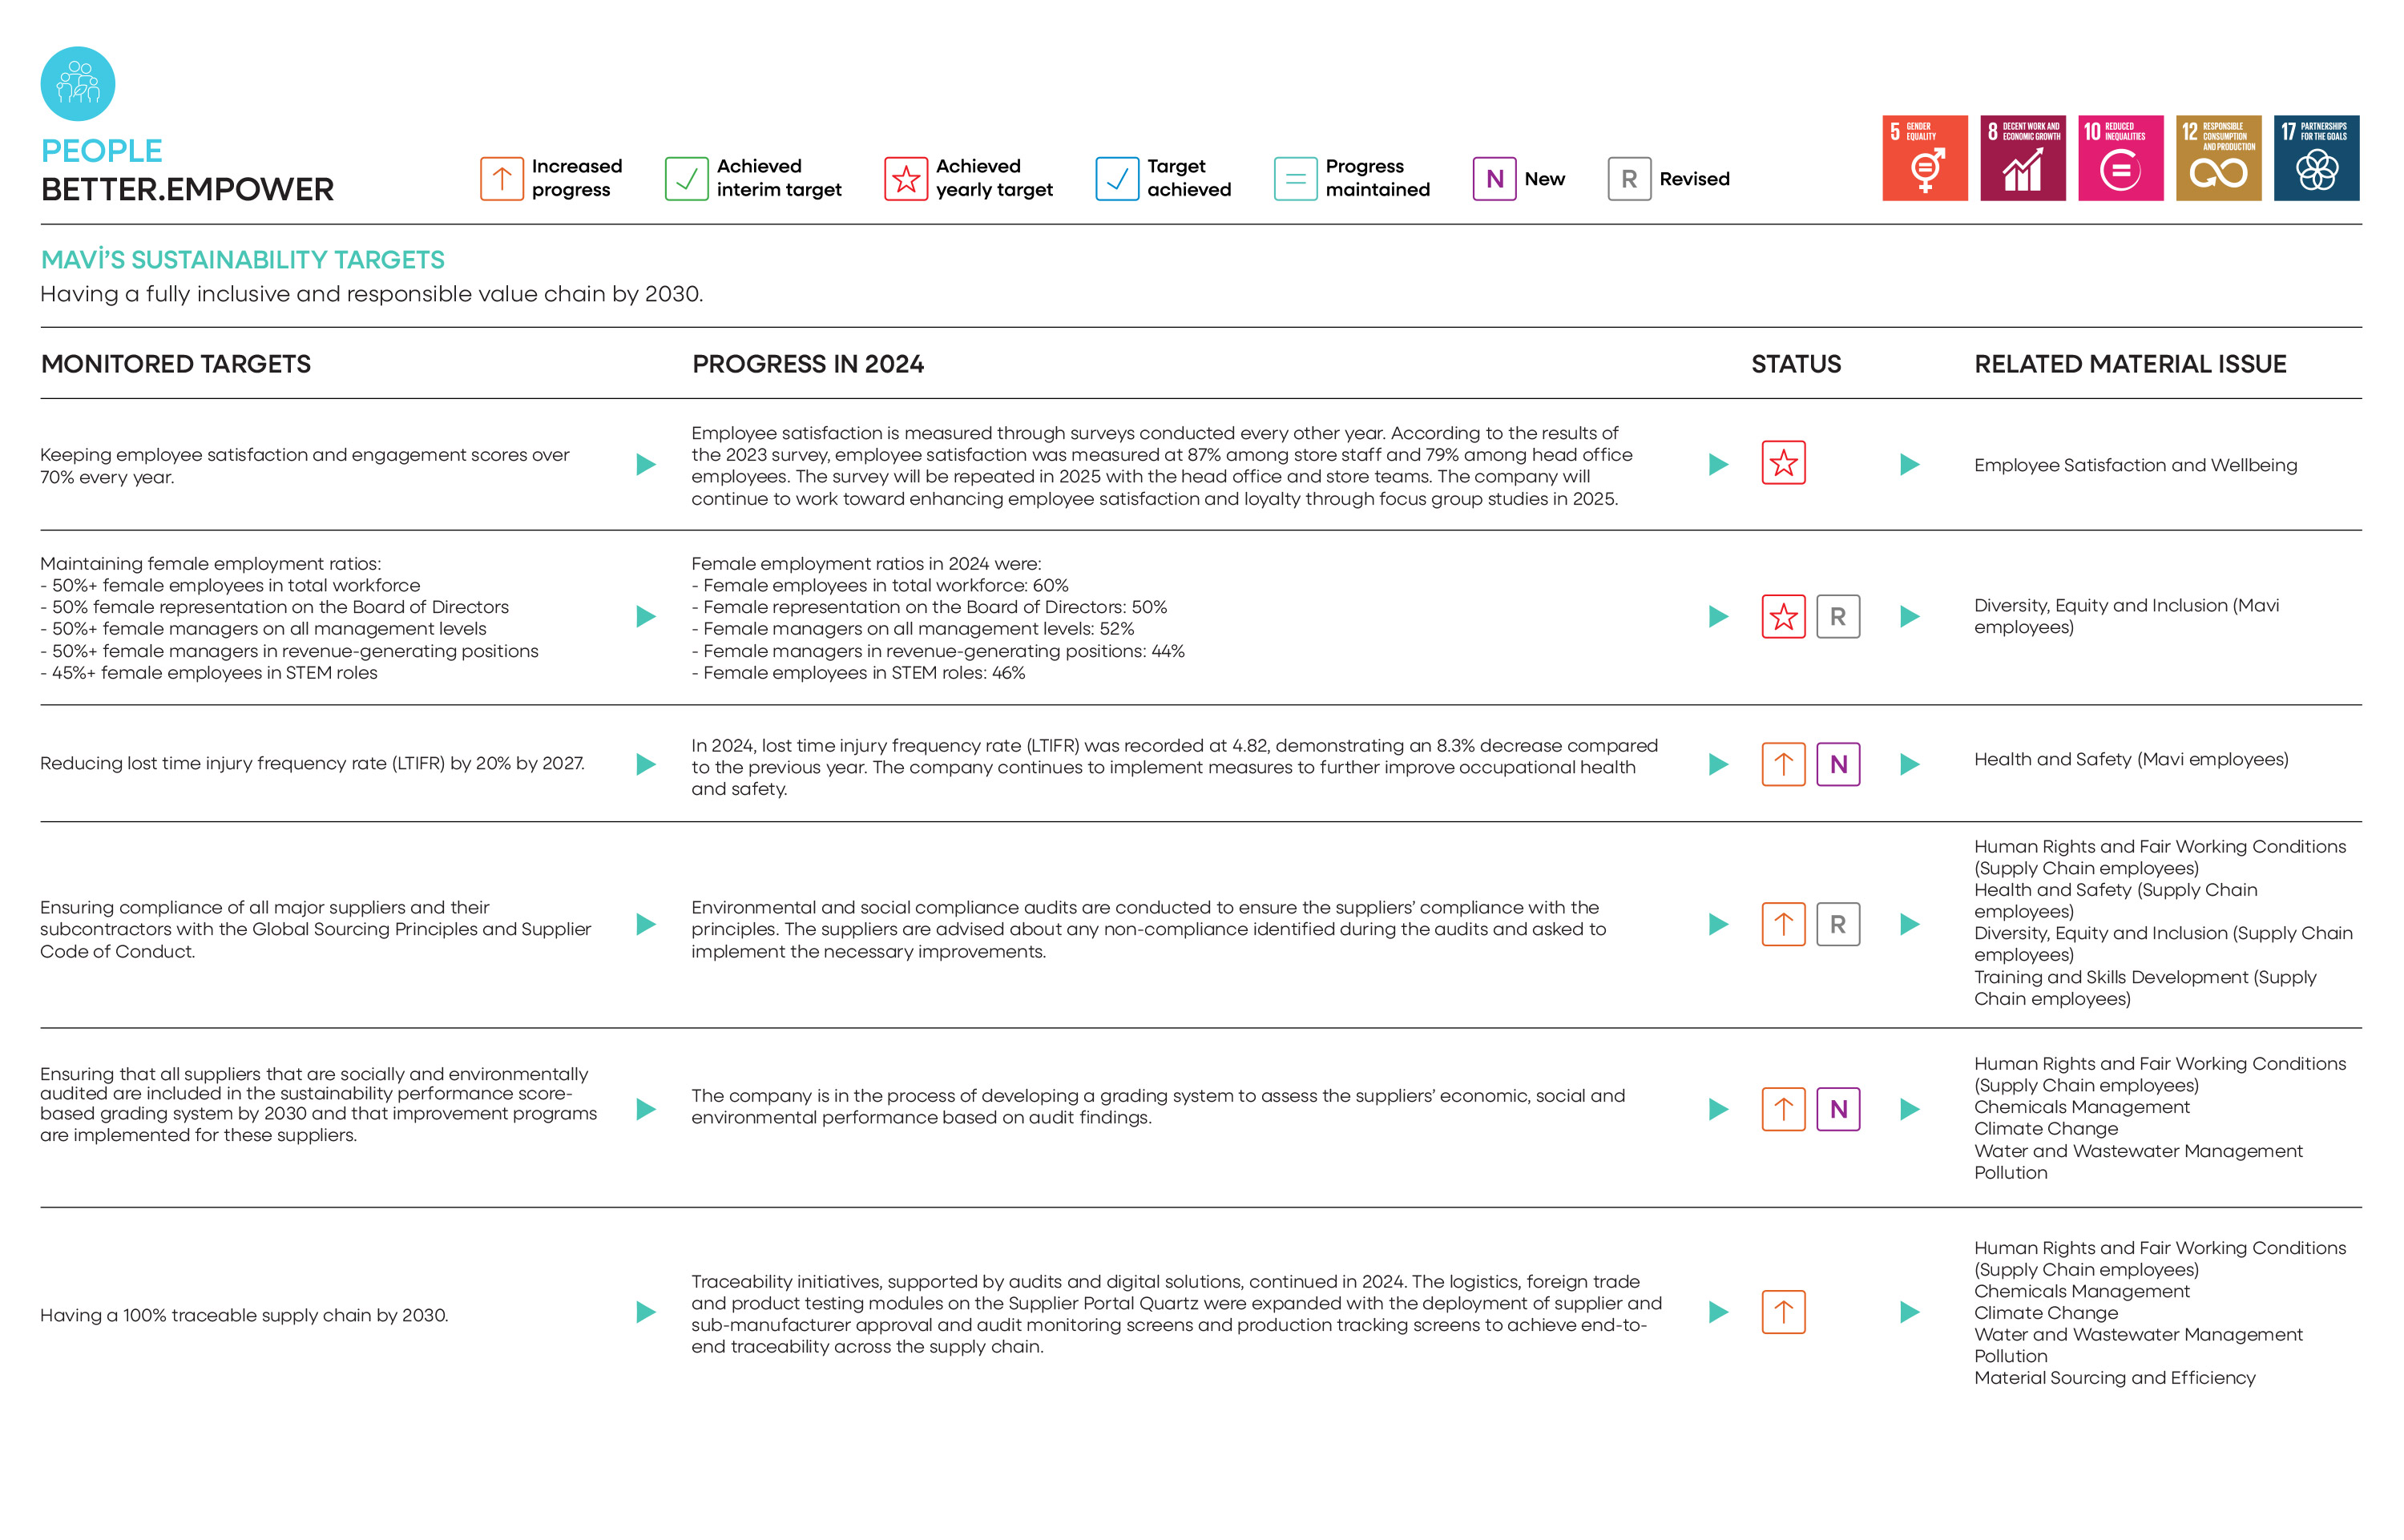Click the SDG 12 Responsible Consumption icon
The height and width of the screenshot is (1540, 2404).
2218,158
